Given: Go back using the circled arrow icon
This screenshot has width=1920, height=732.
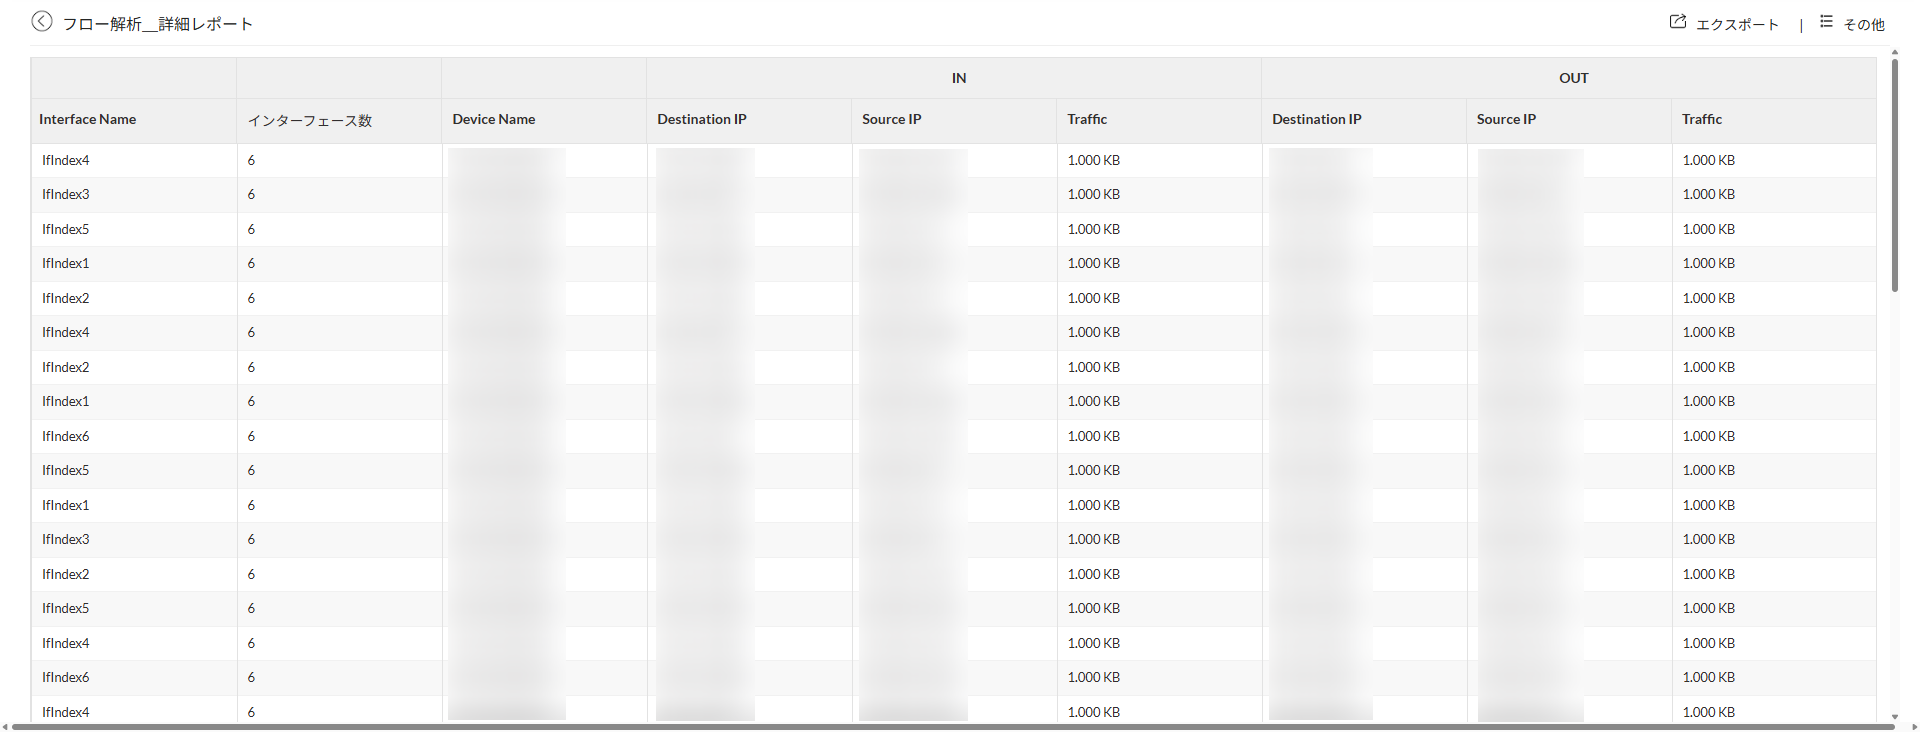Looking at the screenshot, I should coord(42,21).
